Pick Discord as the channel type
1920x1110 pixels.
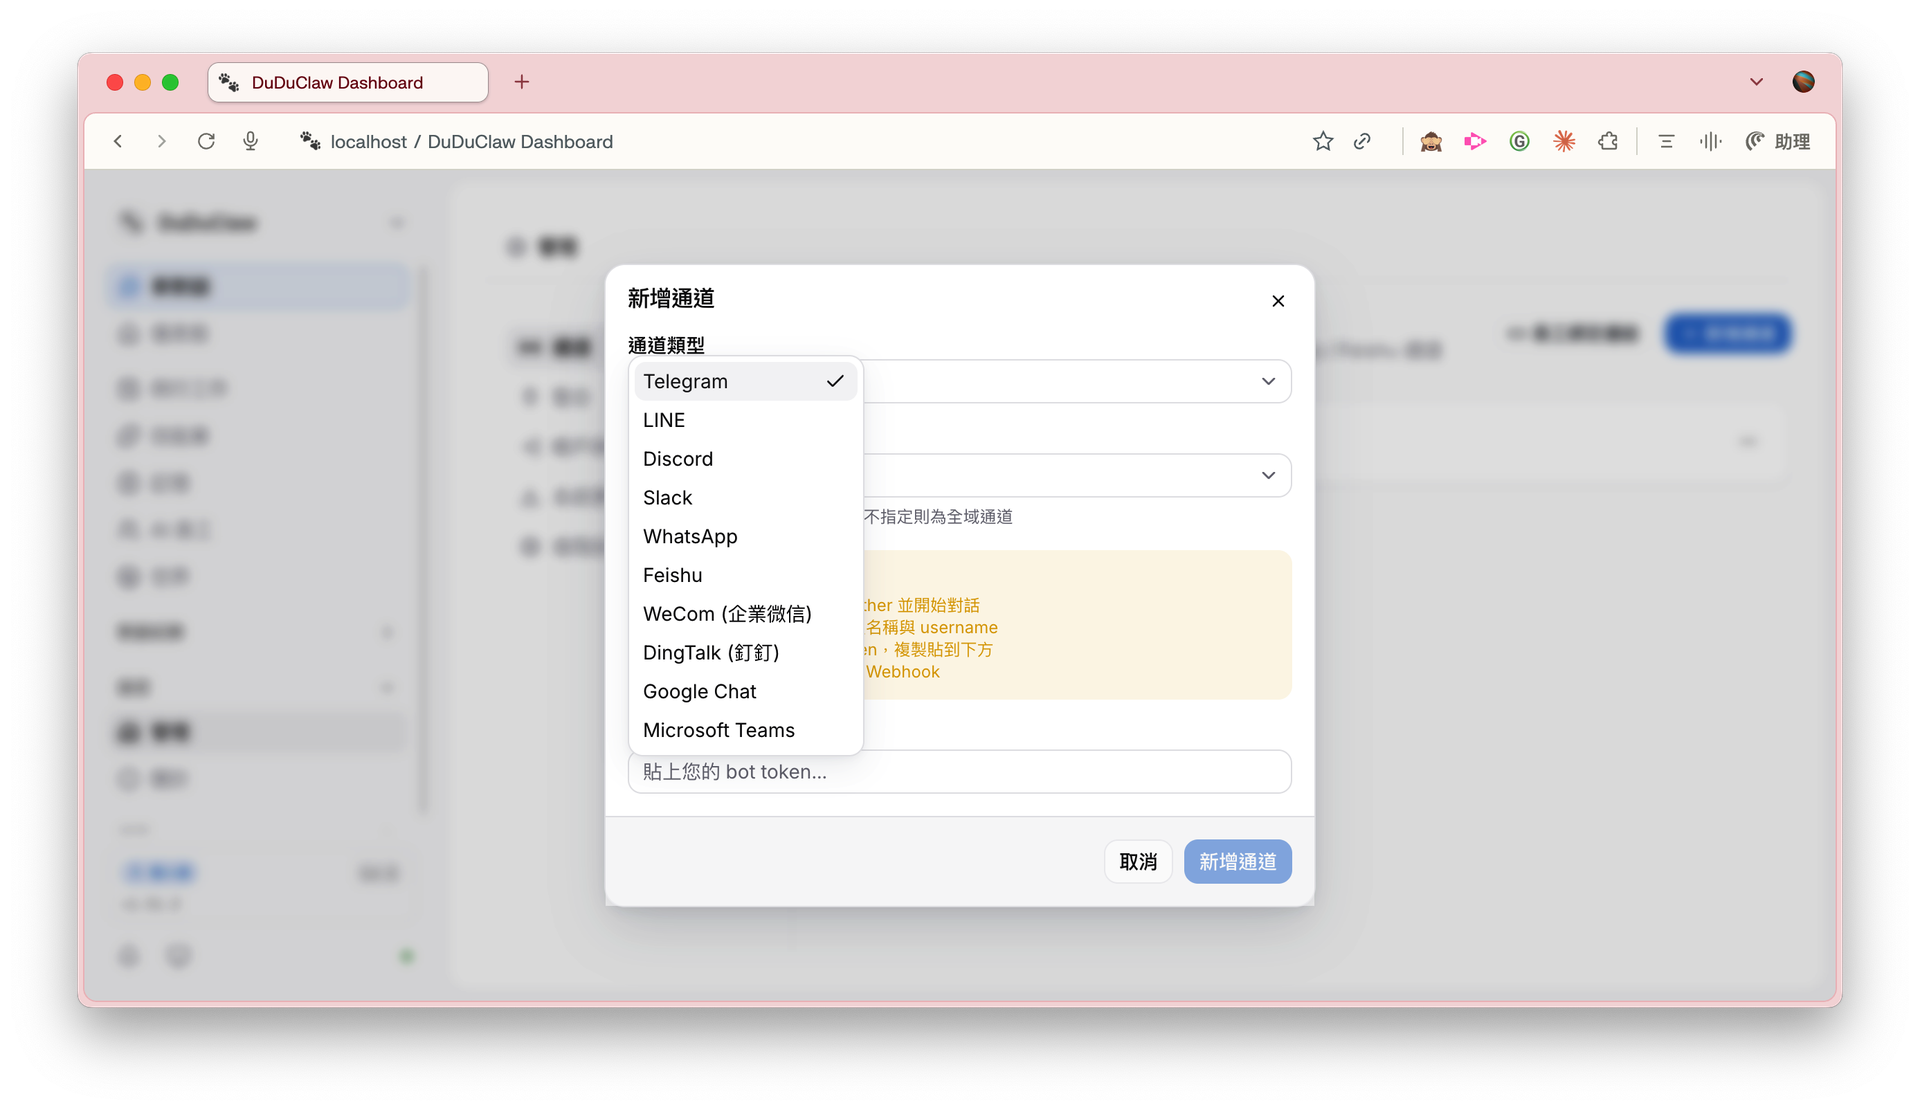tap(745, 459)
